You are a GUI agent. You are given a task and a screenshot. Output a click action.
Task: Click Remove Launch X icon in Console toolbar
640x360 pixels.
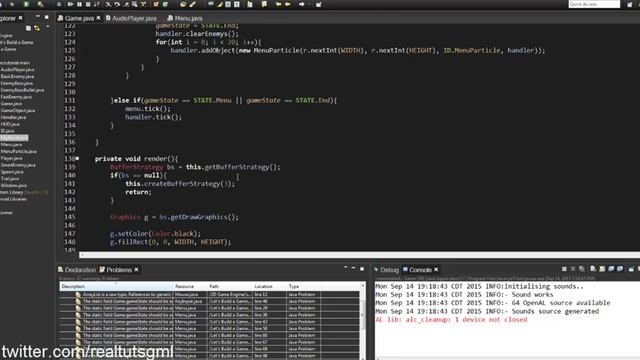[573, 269]
